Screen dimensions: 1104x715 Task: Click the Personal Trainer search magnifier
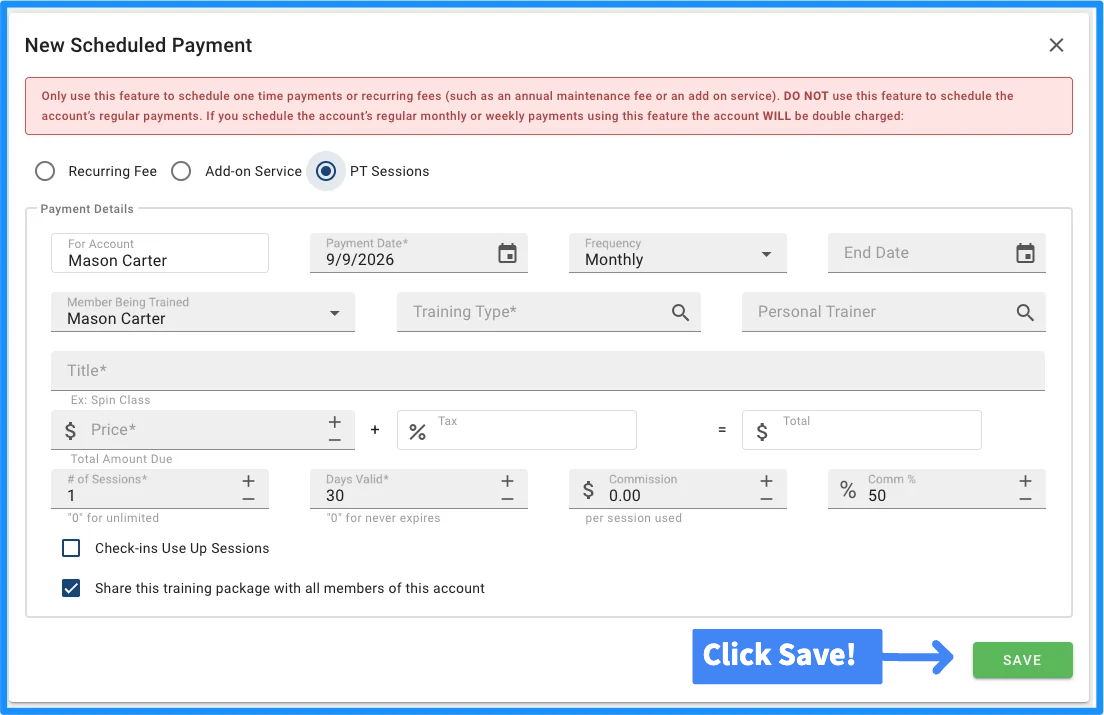pyautogui.click(x=1024, y=312)
